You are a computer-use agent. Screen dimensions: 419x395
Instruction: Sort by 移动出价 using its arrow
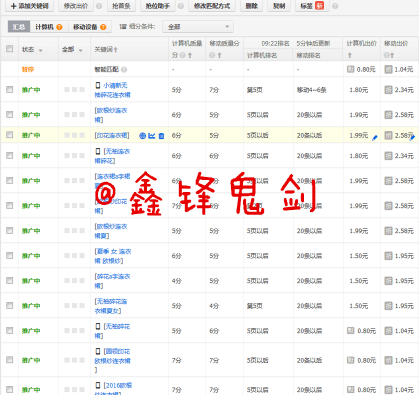tap(392, 55)
